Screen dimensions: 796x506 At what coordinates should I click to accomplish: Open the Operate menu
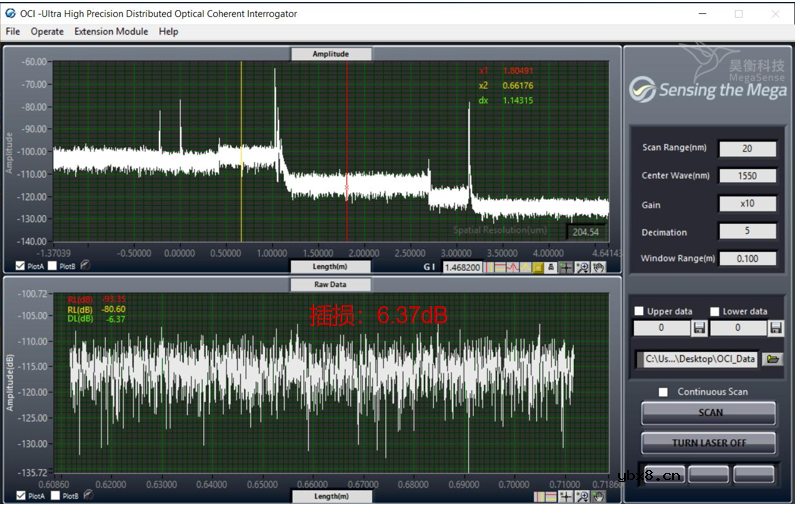coord(47,32)
